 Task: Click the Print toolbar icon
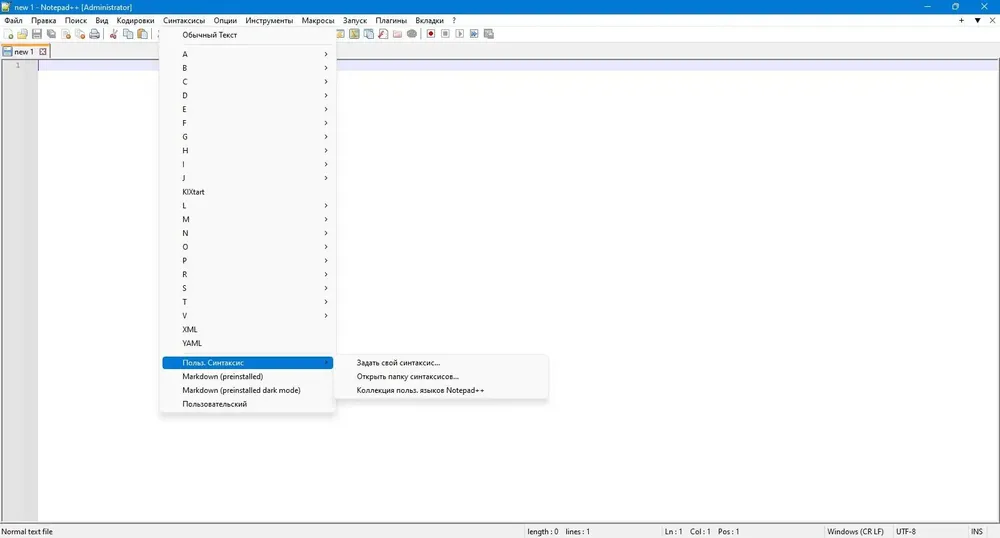point(94,34)
